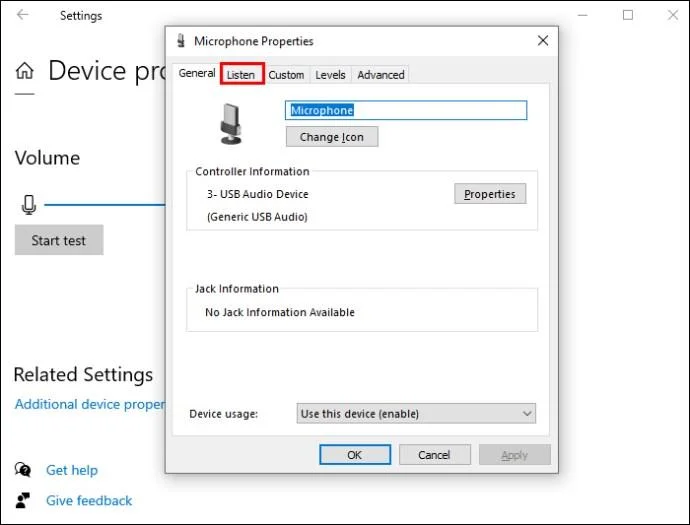Click the Settings back arrow
This screenshot has width=690, height=525.
click(x=23, y=15)
